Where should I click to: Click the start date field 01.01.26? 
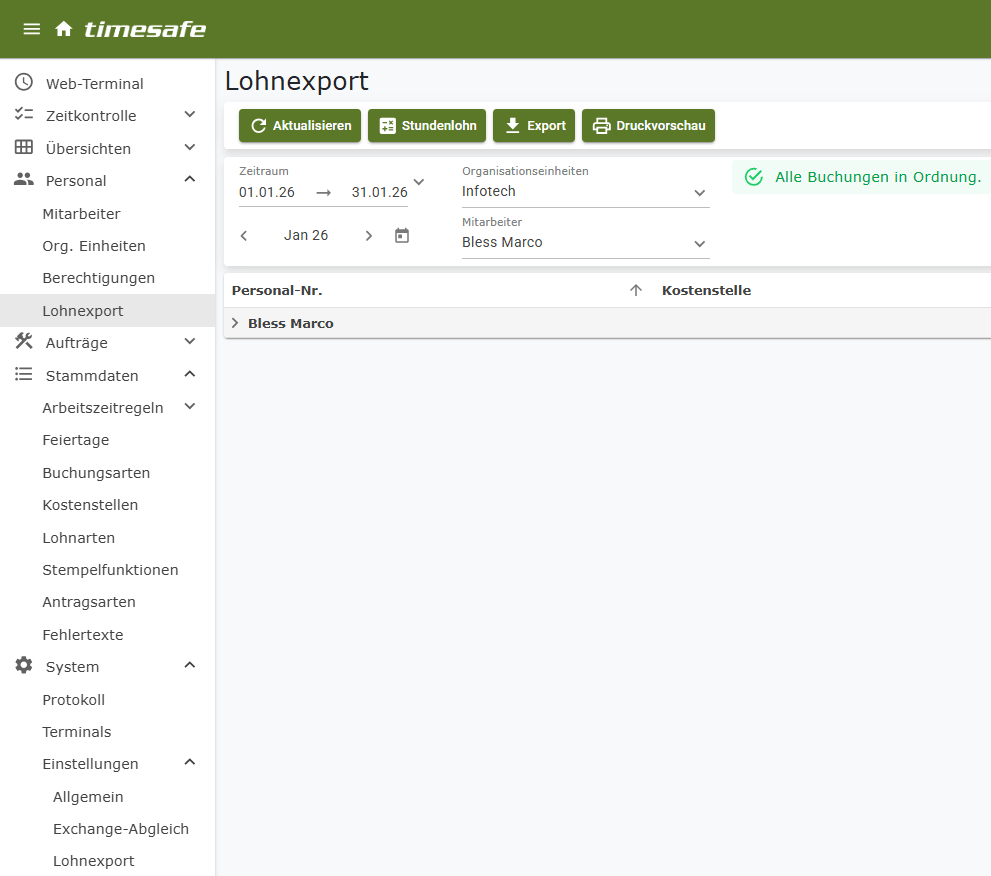coord(267,192)
